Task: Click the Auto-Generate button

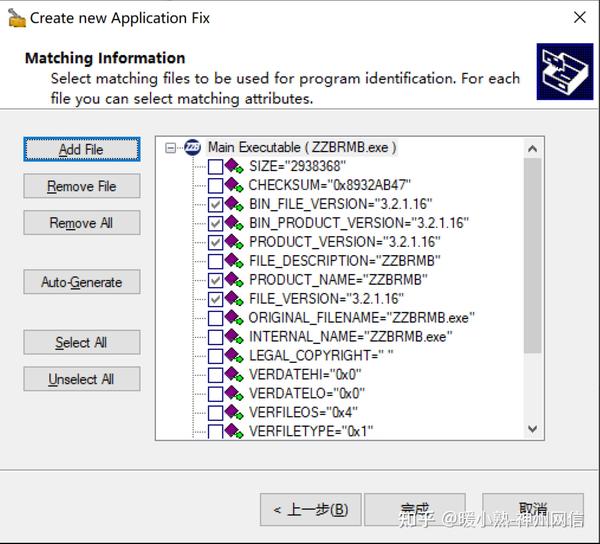Action: pos(82,282)
